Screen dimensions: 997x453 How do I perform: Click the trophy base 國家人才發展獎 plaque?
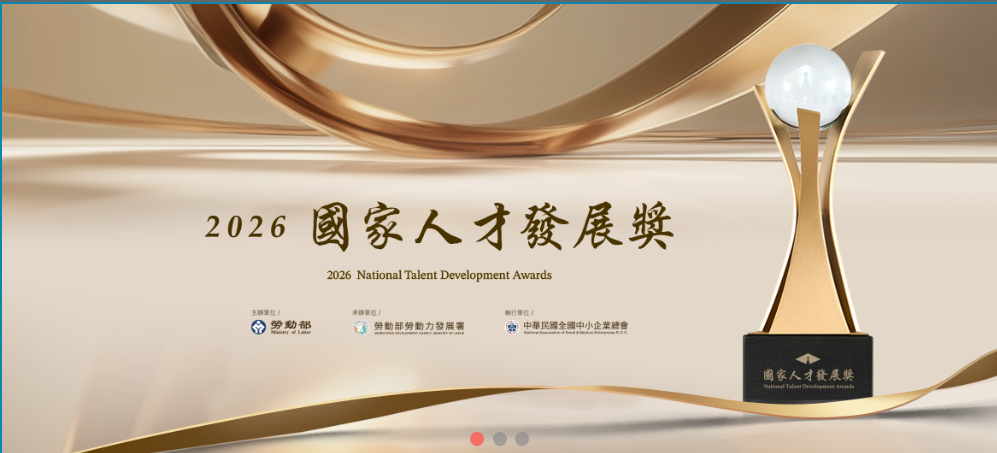click(x=808, y=368)
